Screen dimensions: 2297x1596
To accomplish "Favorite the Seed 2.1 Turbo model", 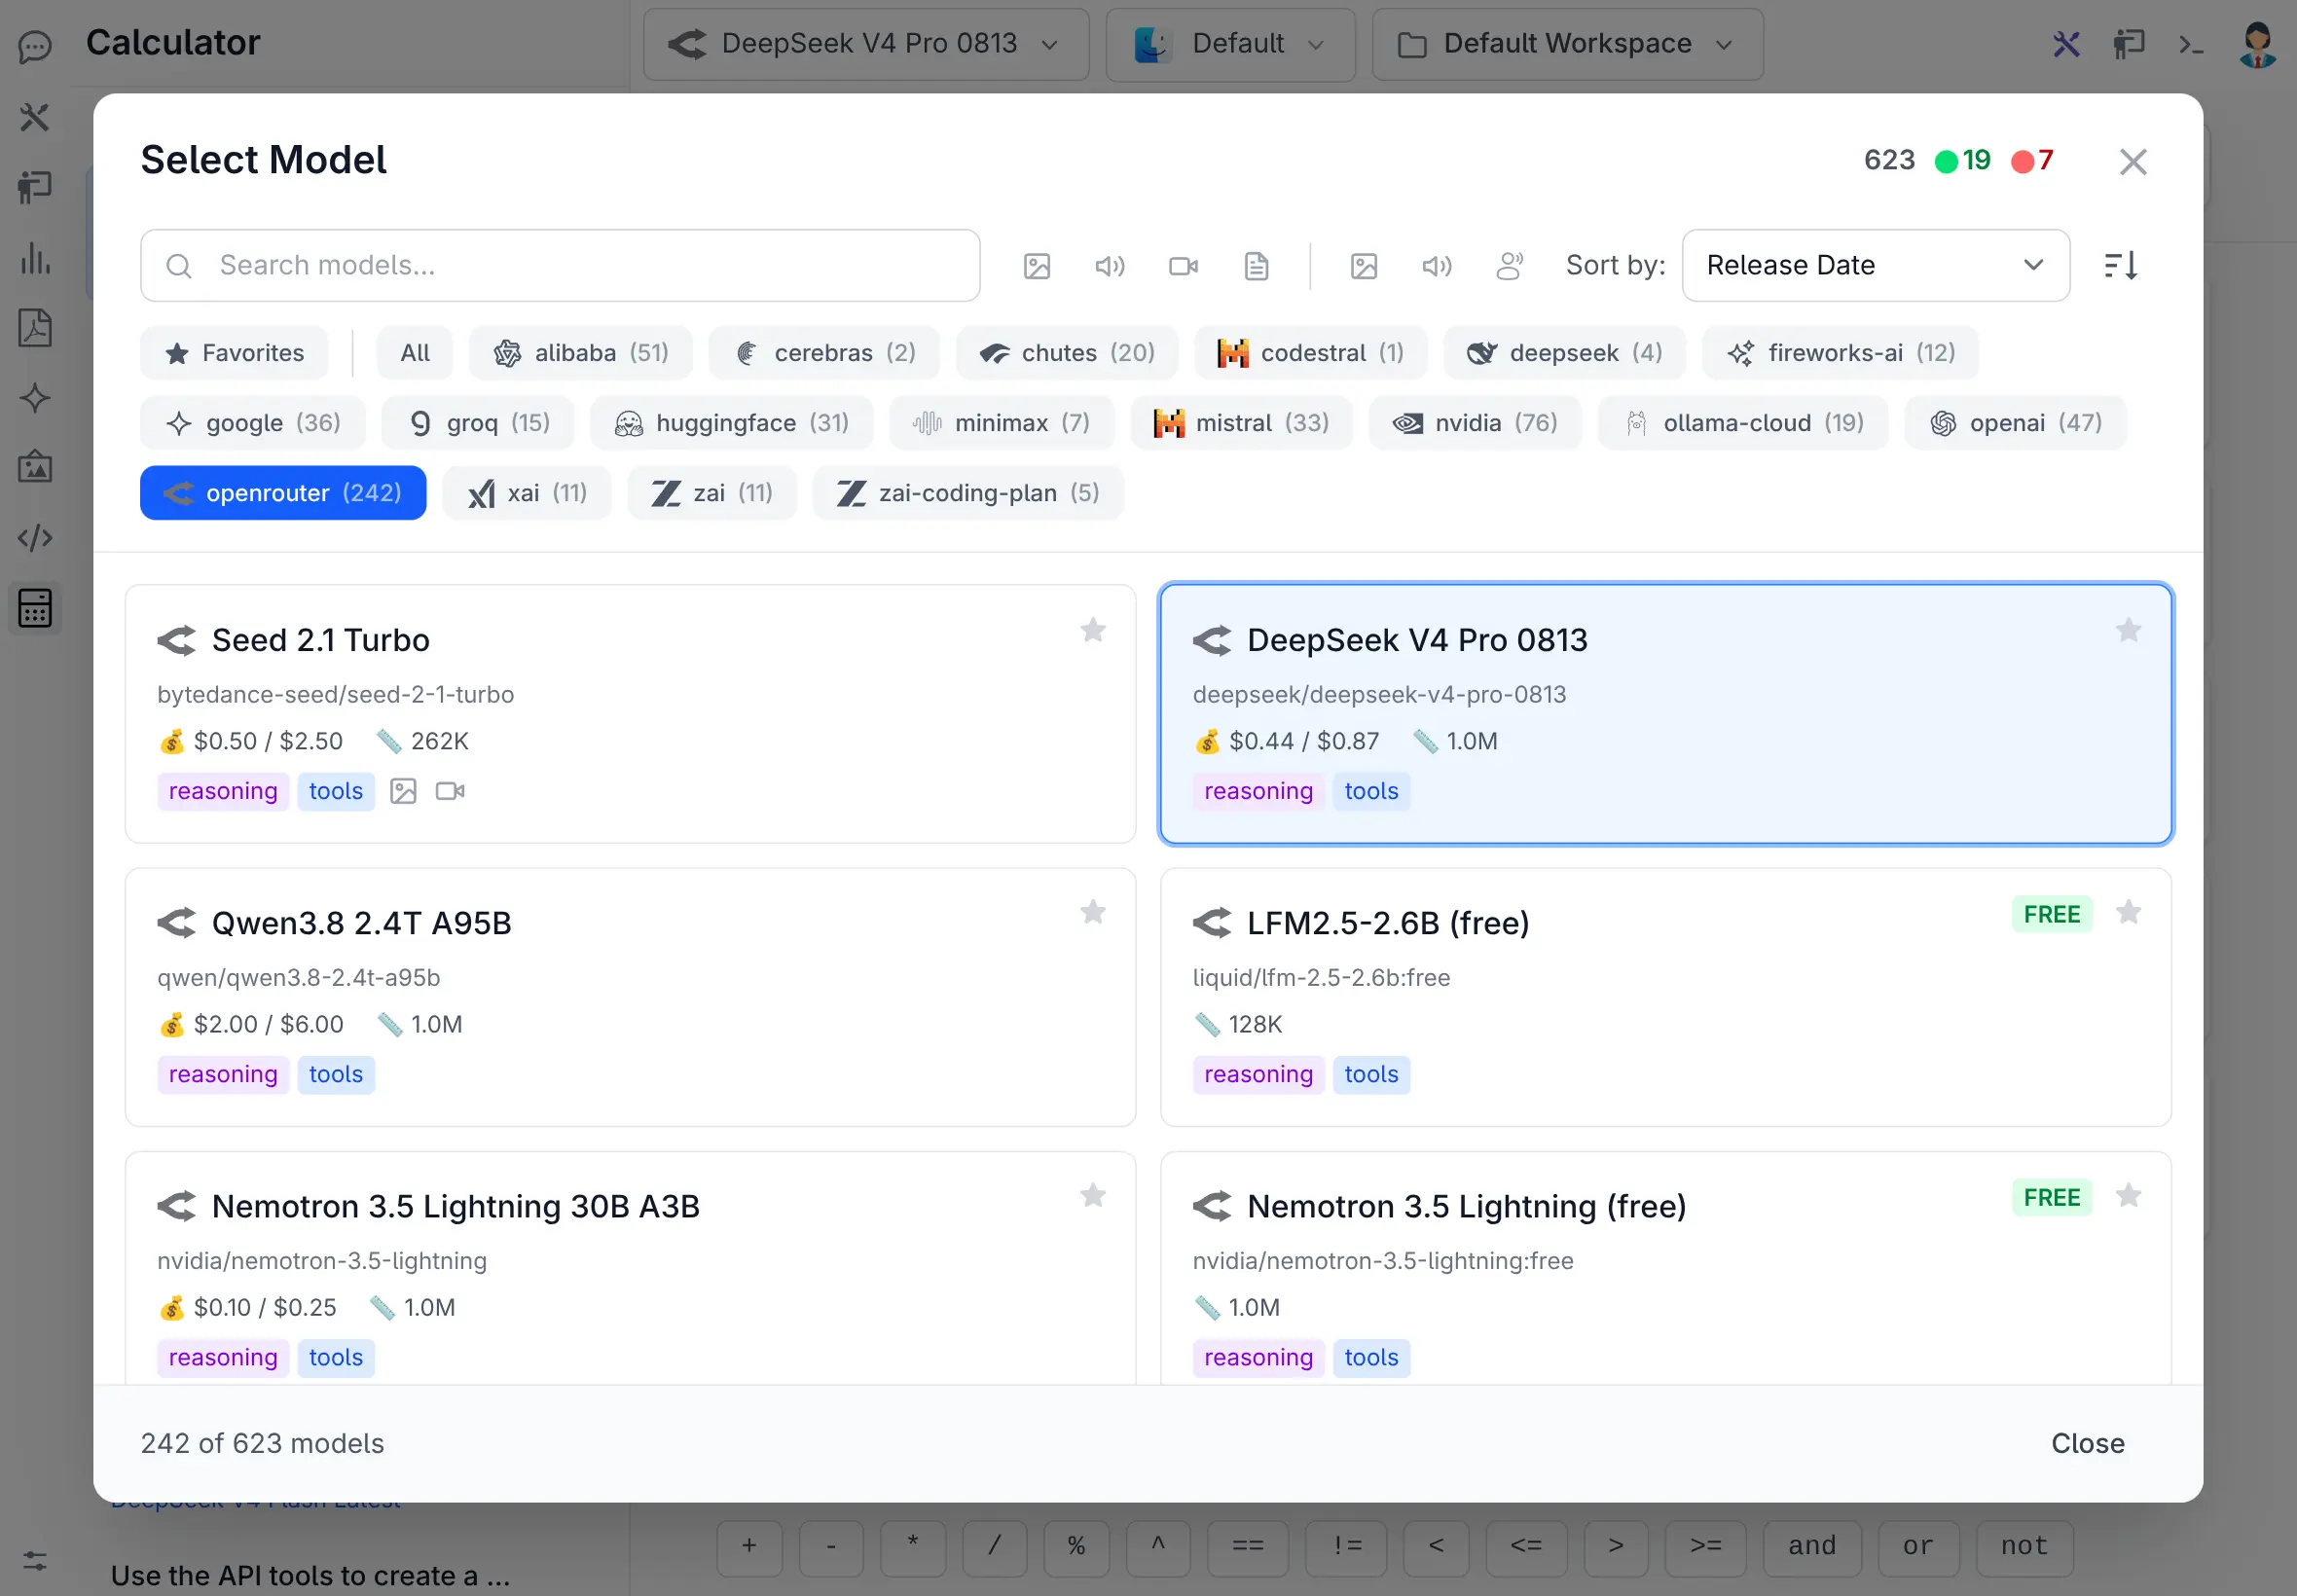I will pyautogui.click(x=1093, y=630).
